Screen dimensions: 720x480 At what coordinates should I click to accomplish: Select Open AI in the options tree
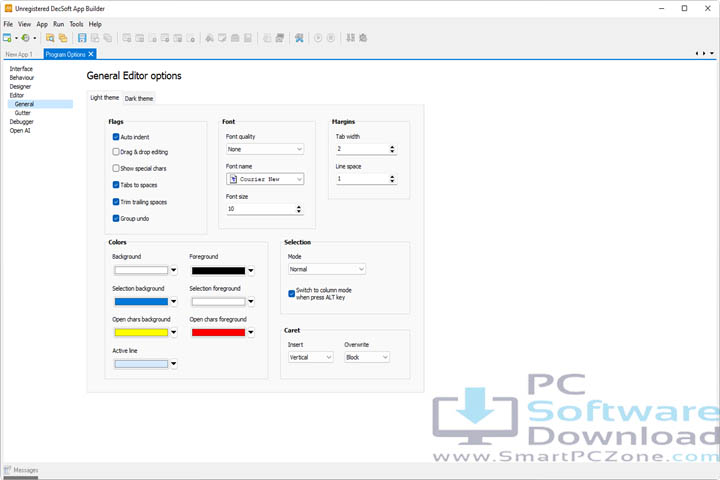(20, 130)
